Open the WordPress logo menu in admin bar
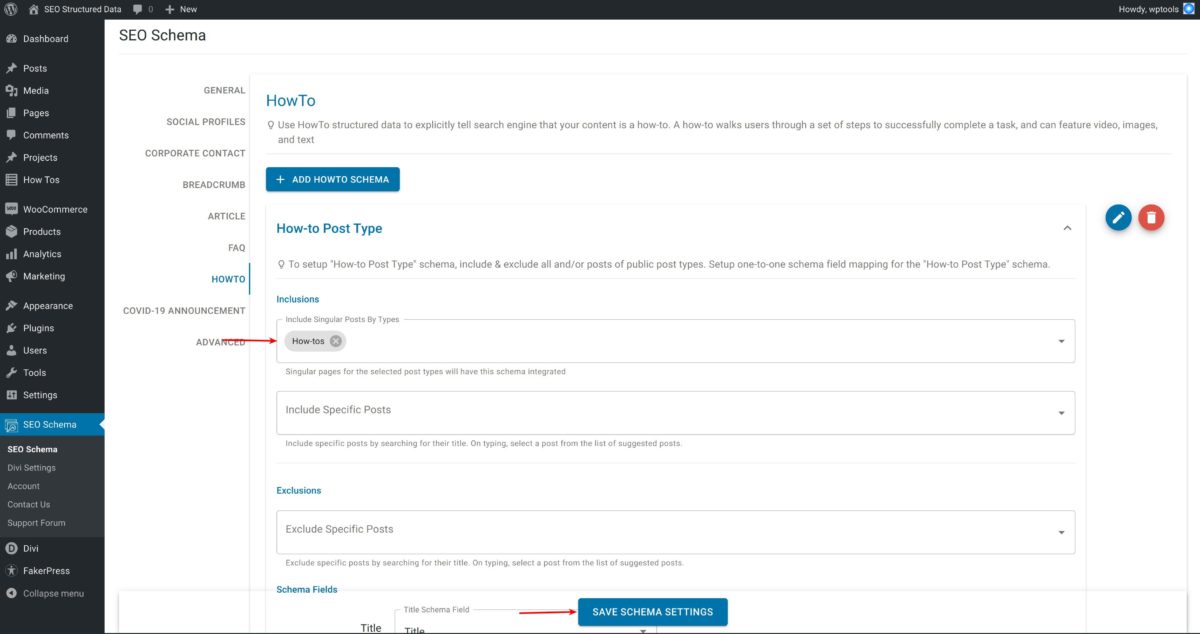The height and width of the screenshot is (634, 1200). pos(11,8)
